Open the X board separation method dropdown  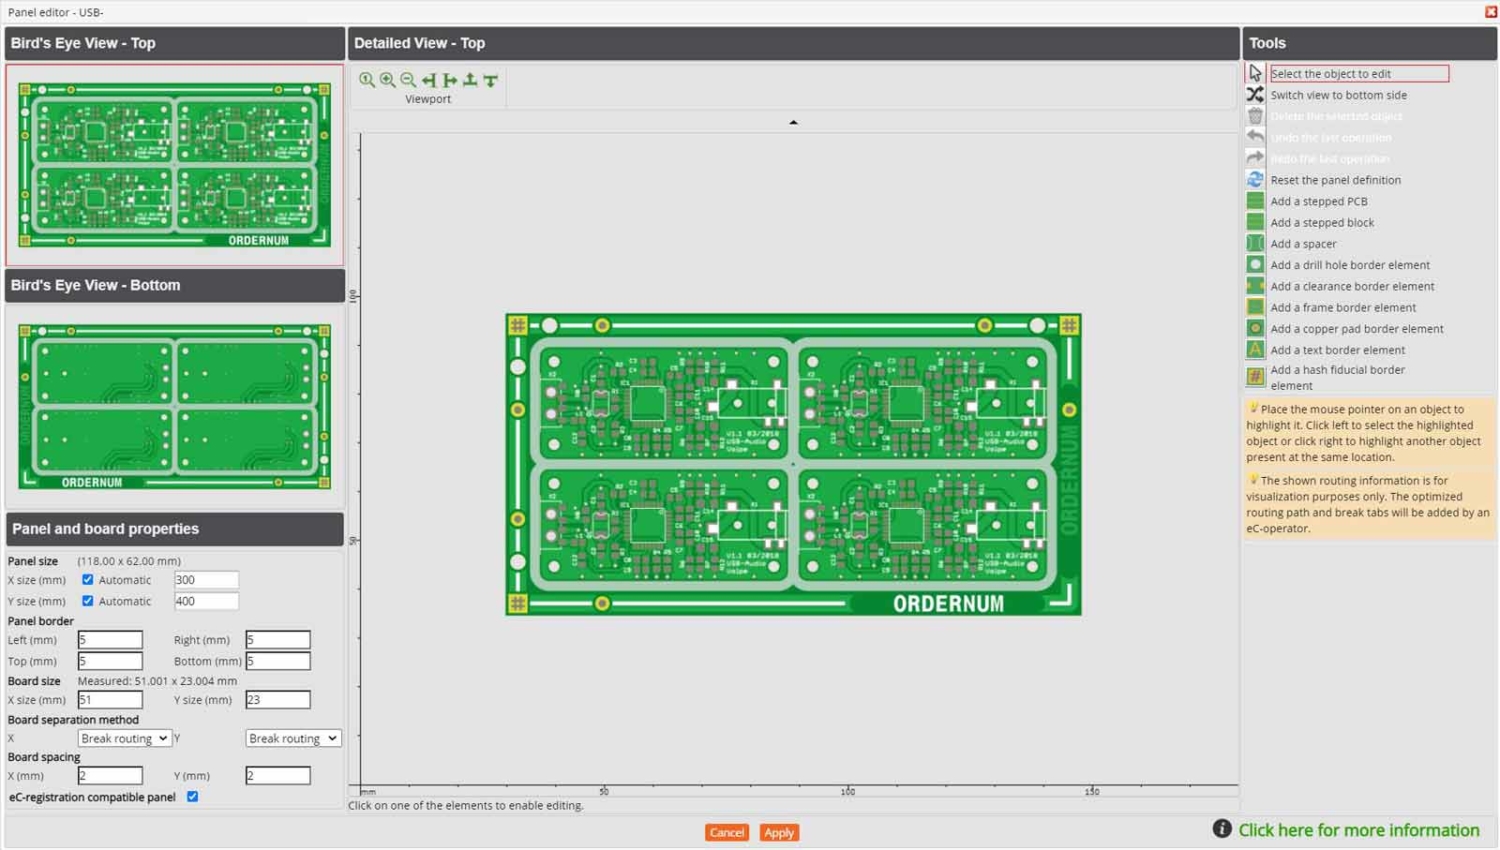[124, 739]
